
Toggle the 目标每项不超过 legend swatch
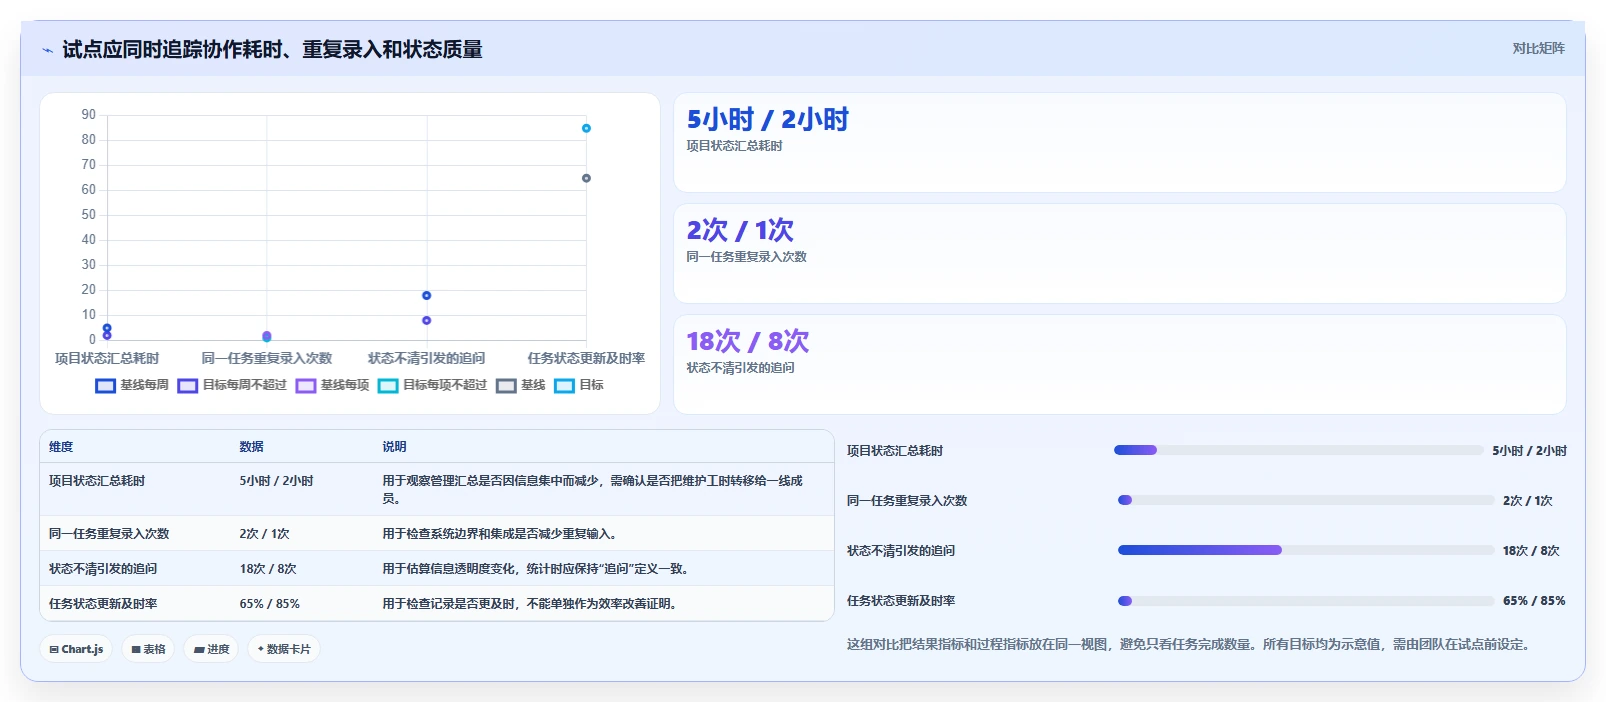[x=388, y=386]
